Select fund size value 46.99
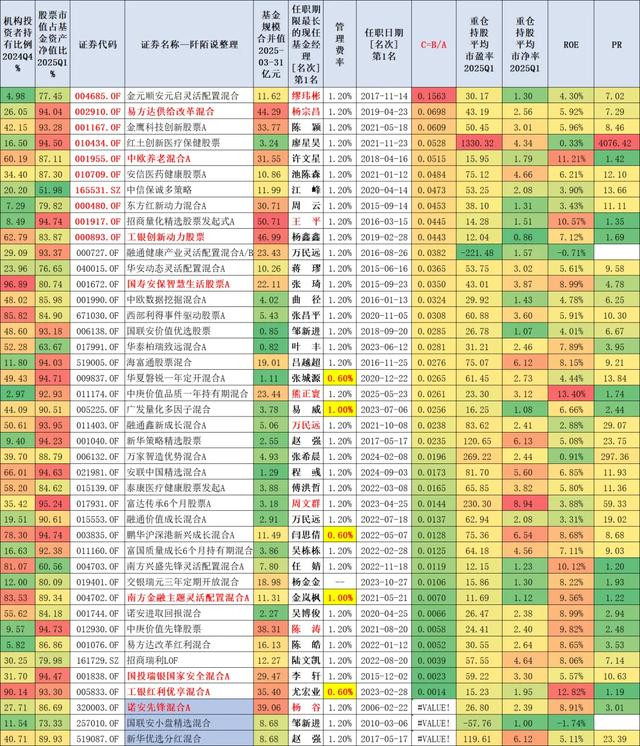Screen dimensions: 640x746 [x=270, y=237]
